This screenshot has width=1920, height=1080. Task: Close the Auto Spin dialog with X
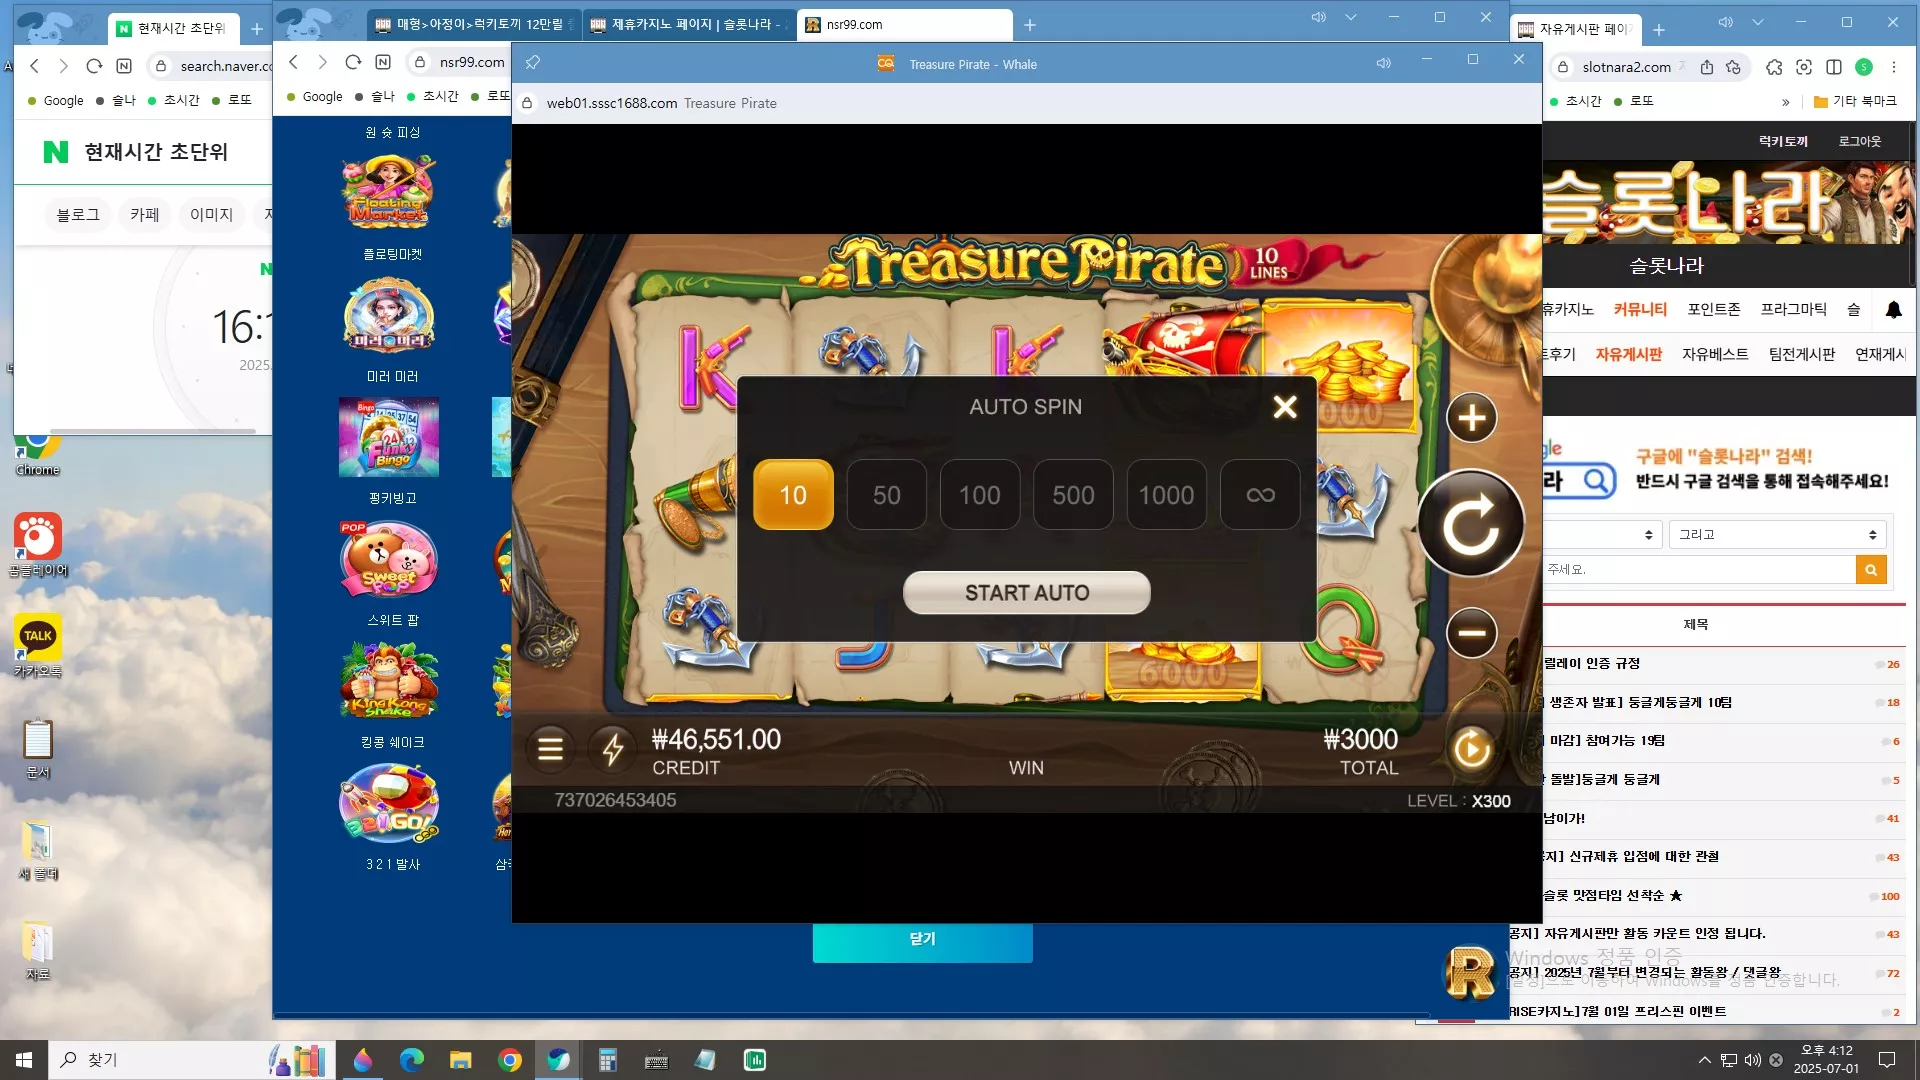(x=1285, y=407)
